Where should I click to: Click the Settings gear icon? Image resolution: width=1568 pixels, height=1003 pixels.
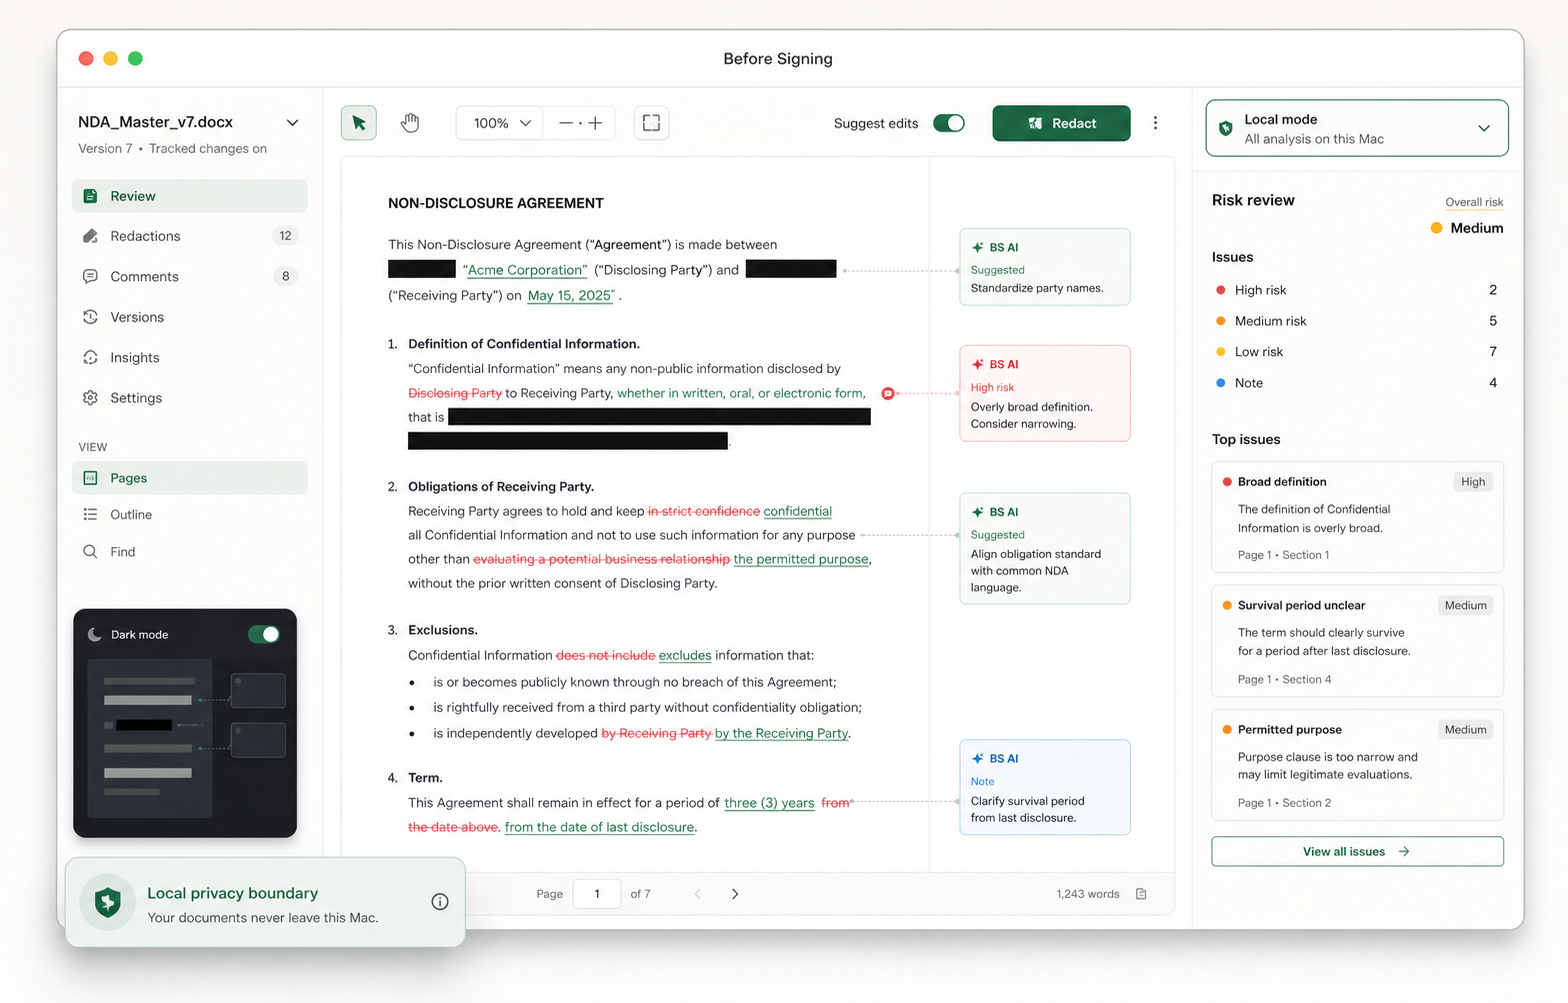pos(90,398)
